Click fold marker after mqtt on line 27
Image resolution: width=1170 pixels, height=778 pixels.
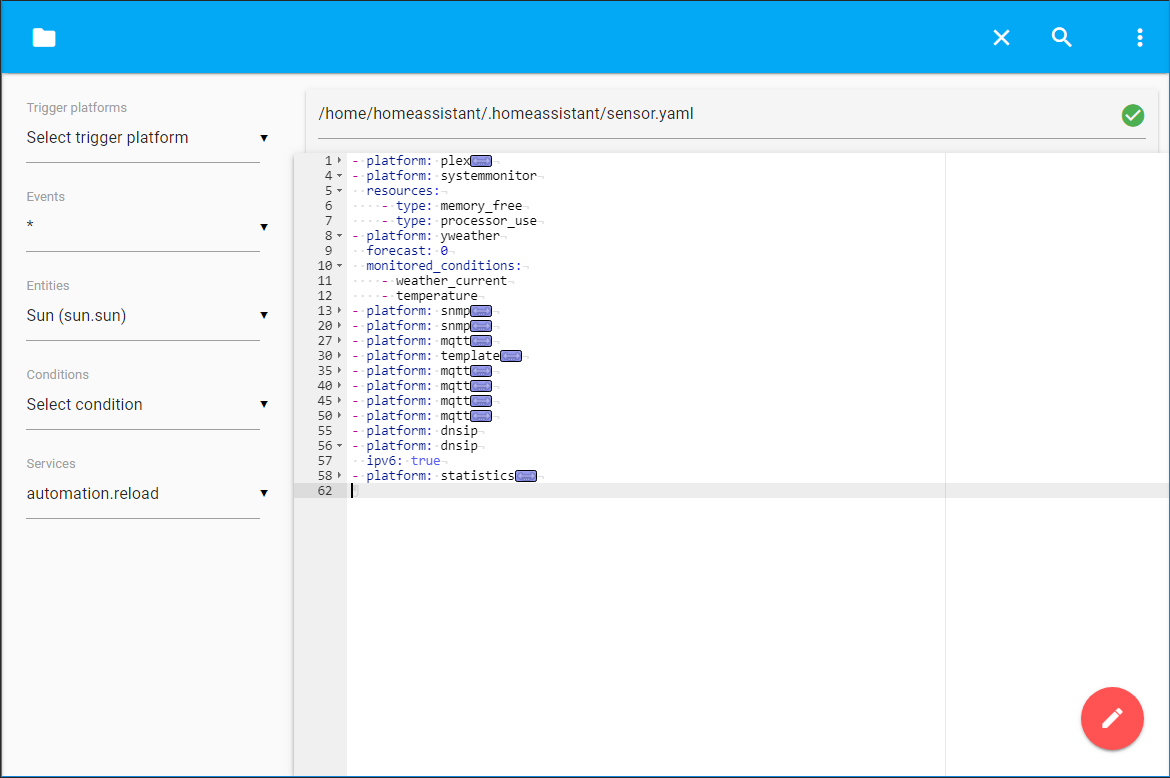481,341
